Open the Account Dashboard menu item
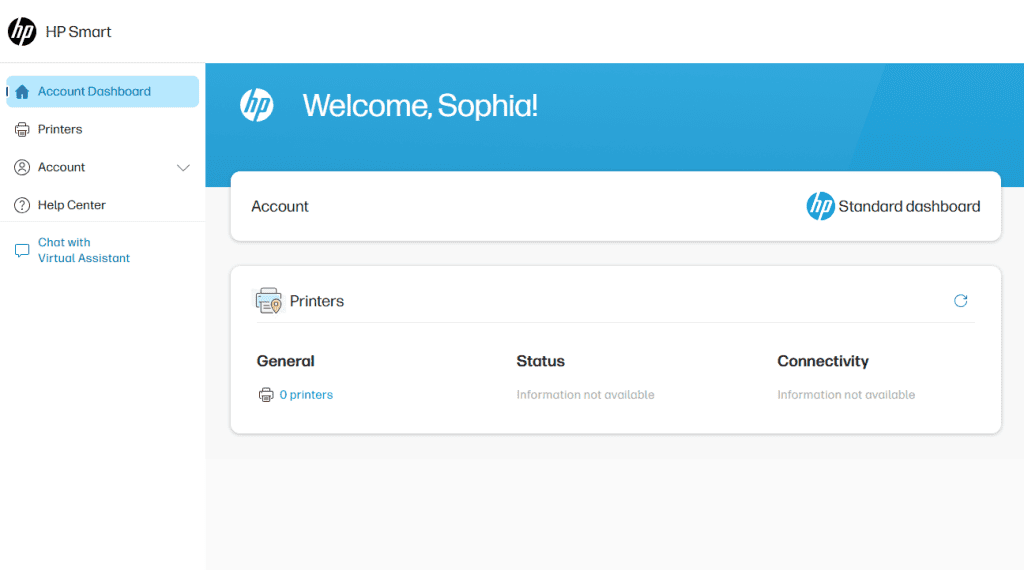This screenshot has width=1024, height=570. click(x=103, y=91)
